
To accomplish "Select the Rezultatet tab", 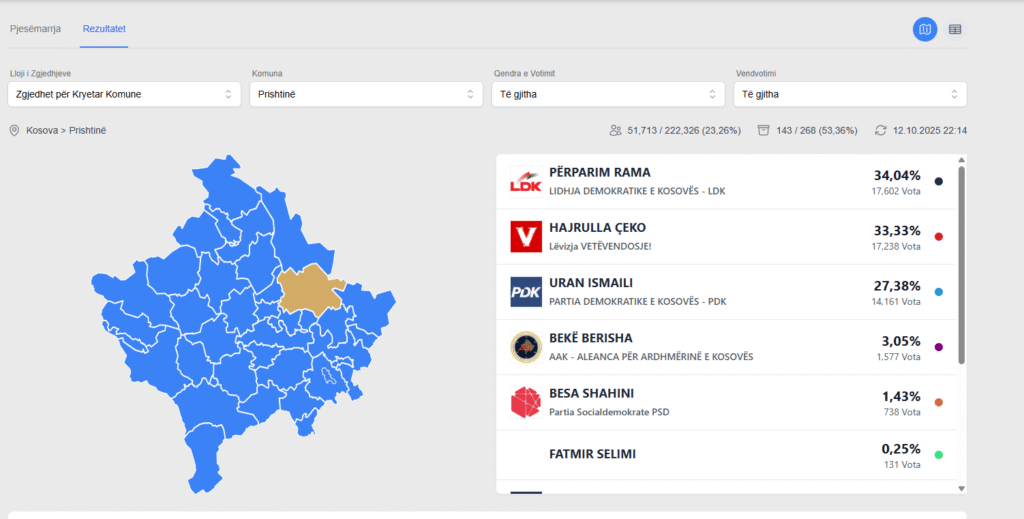I will 104,28.
